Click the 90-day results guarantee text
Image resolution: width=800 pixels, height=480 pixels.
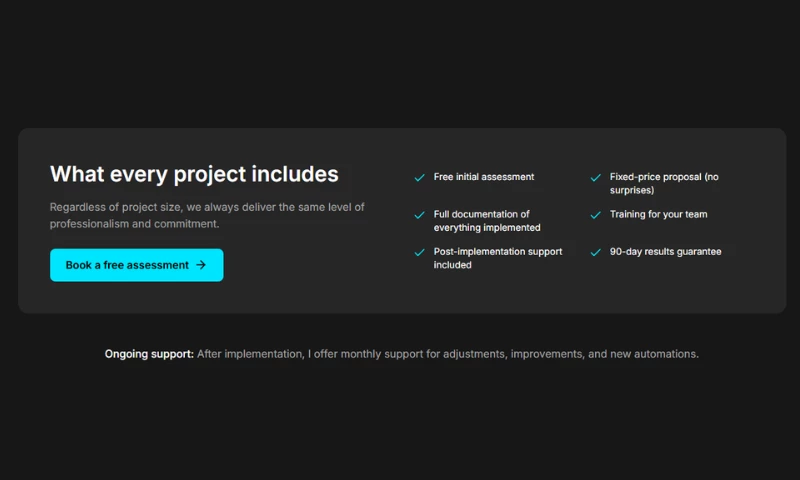[x=665, y=252]
